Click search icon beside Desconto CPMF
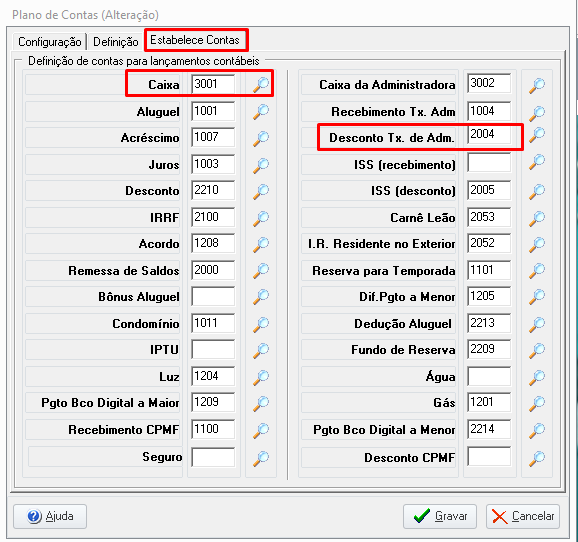This screenshot has width=578, height=542. click(x=537, y=458)
